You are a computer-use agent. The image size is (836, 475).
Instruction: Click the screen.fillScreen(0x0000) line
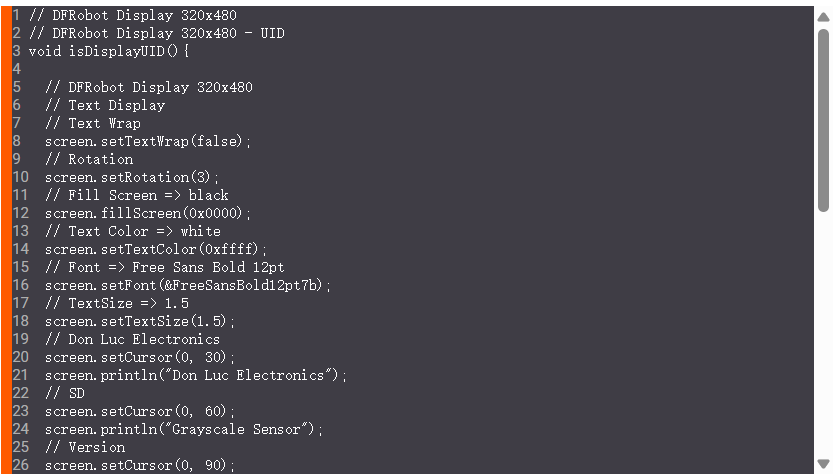tap(148, 213)
